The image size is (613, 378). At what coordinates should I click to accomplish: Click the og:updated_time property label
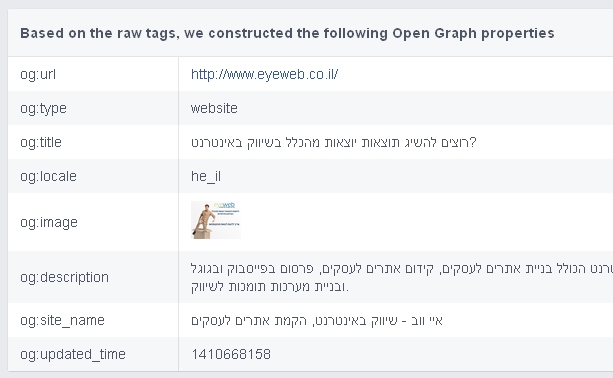(x=73, y=354)
